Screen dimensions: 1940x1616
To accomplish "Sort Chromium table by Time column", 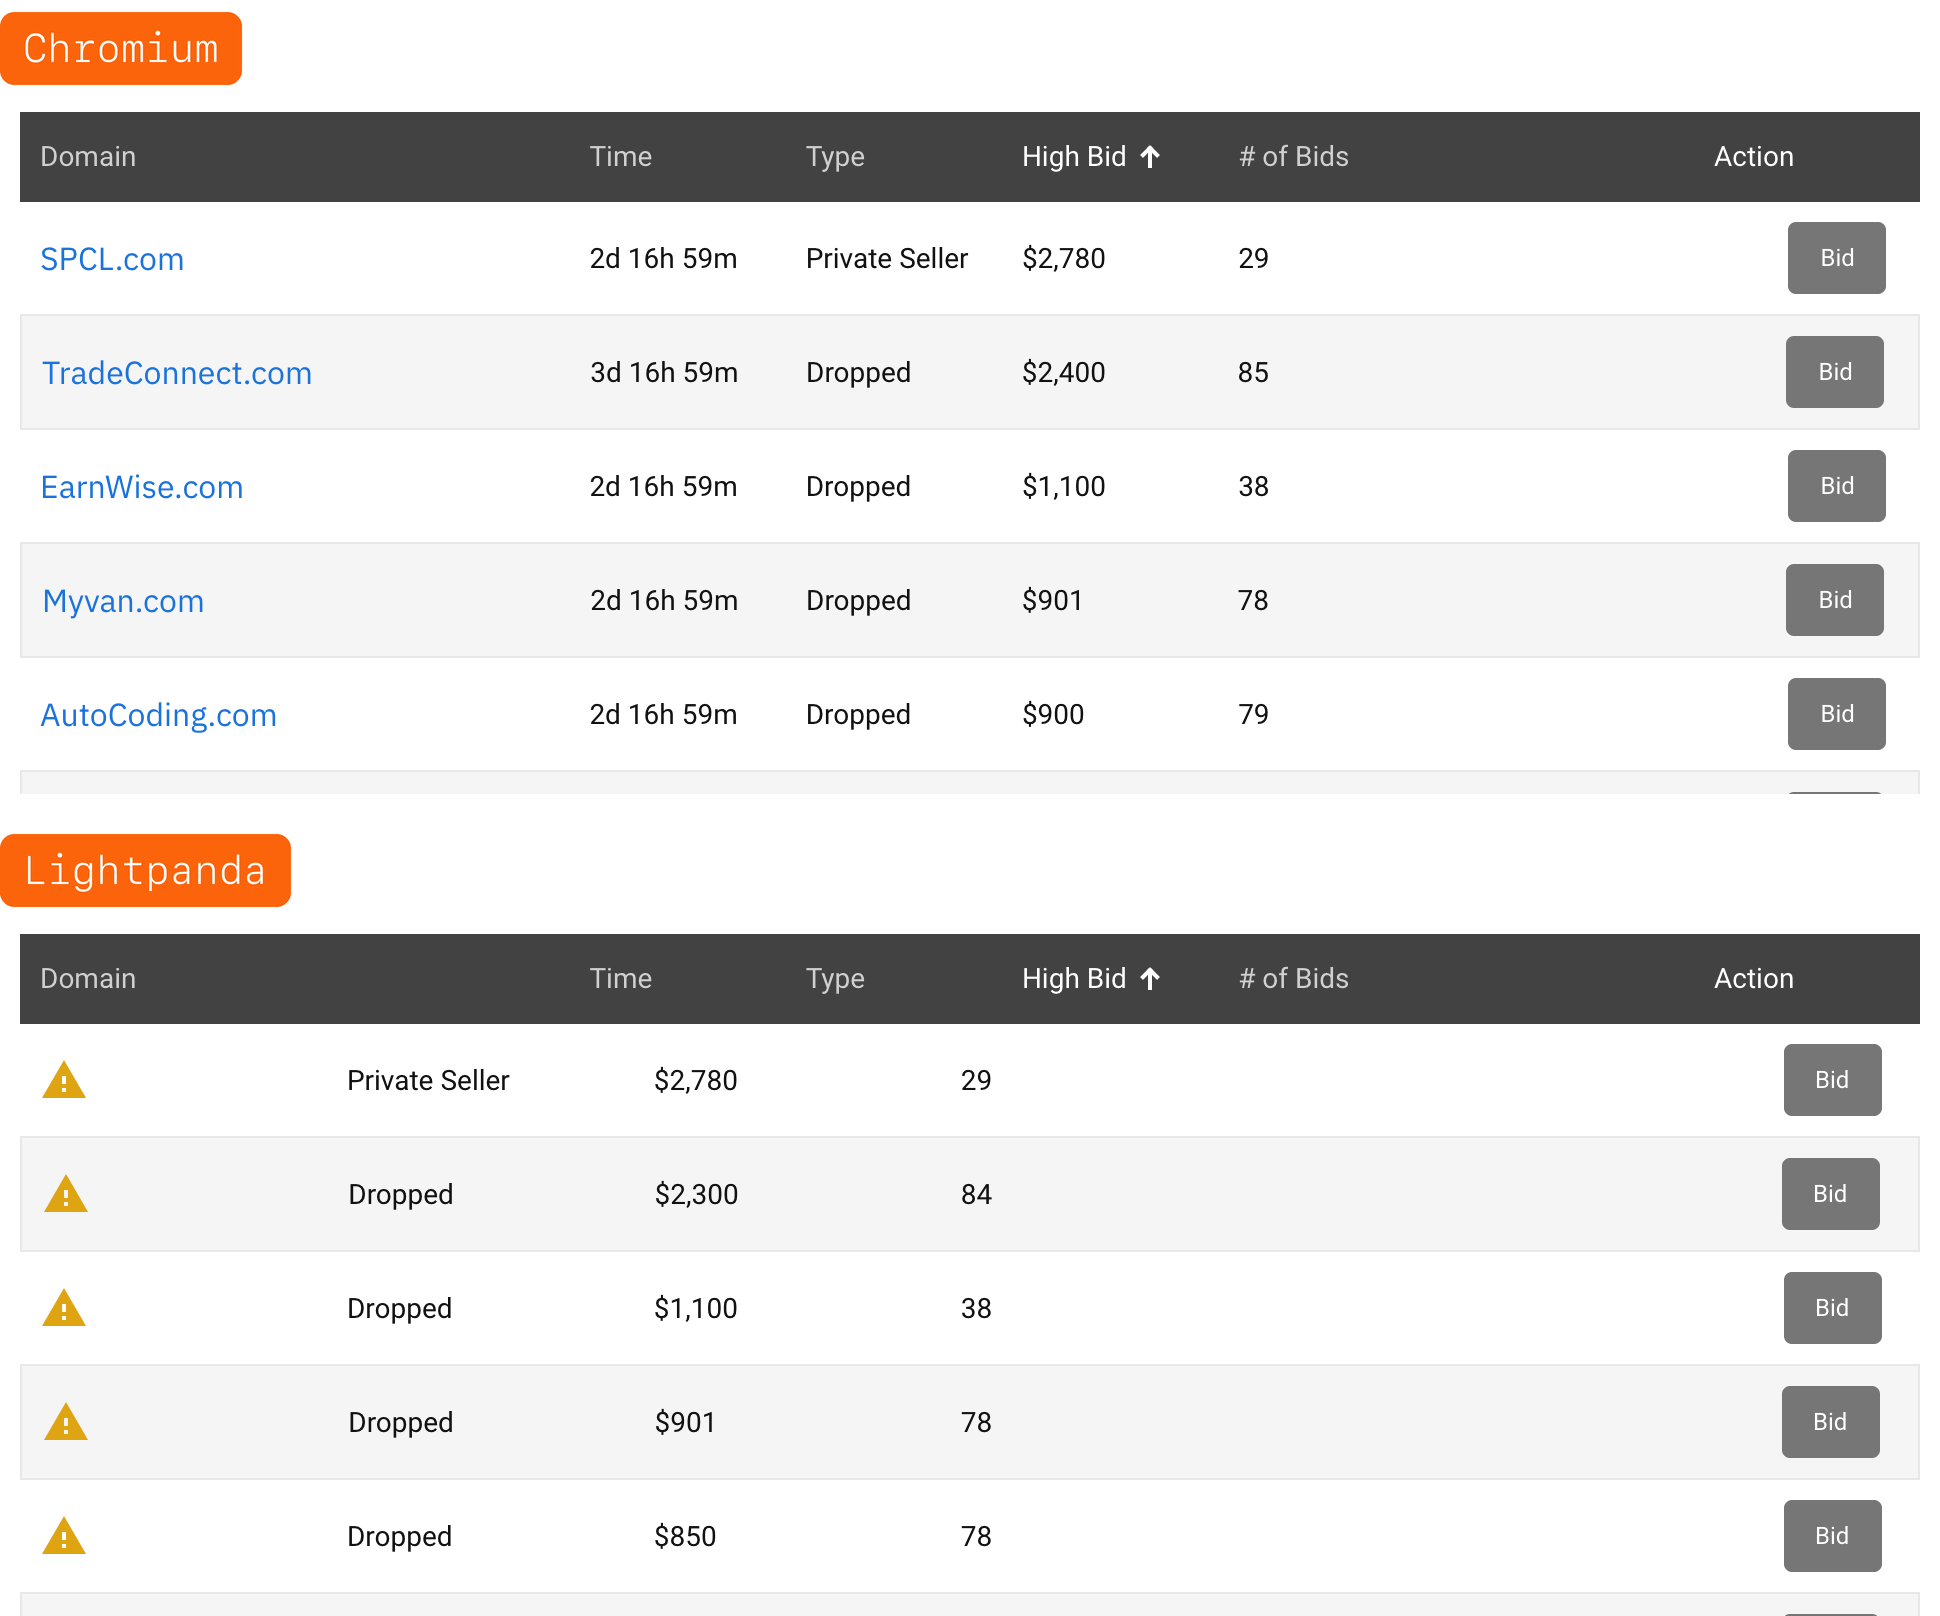I will (x=620, y=156).
